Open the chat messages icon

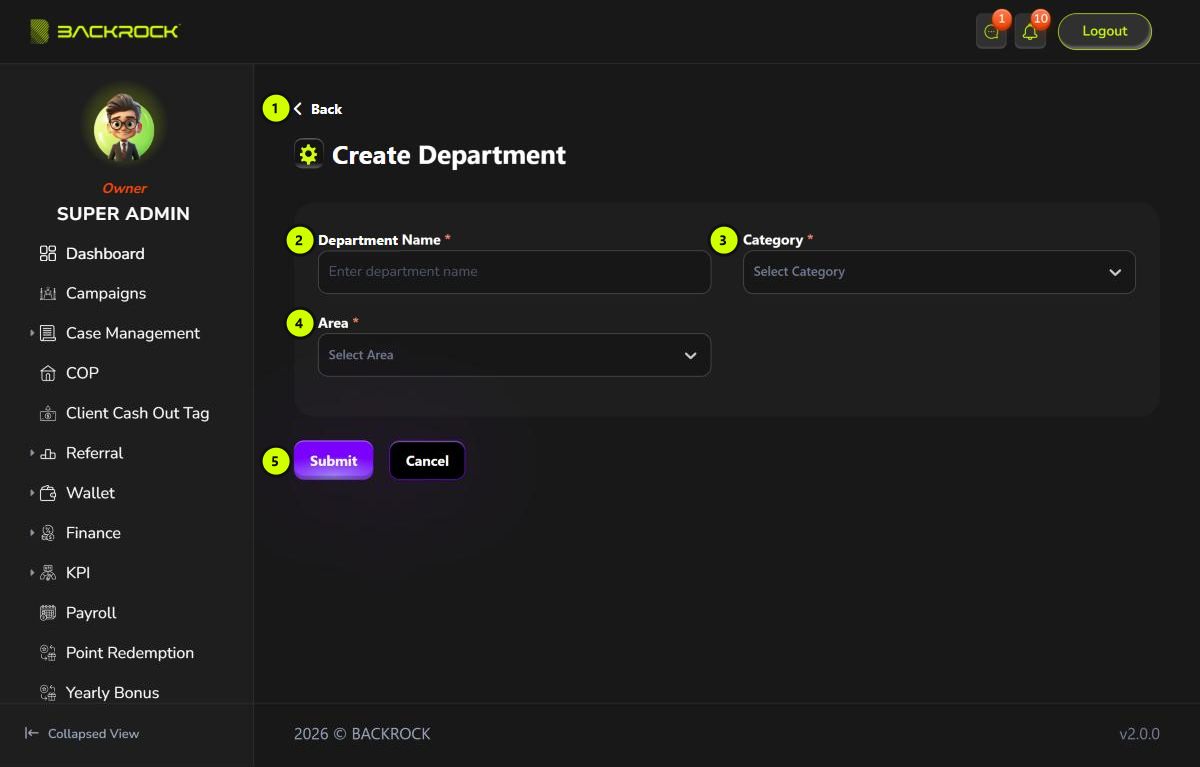tap(991, 32)
